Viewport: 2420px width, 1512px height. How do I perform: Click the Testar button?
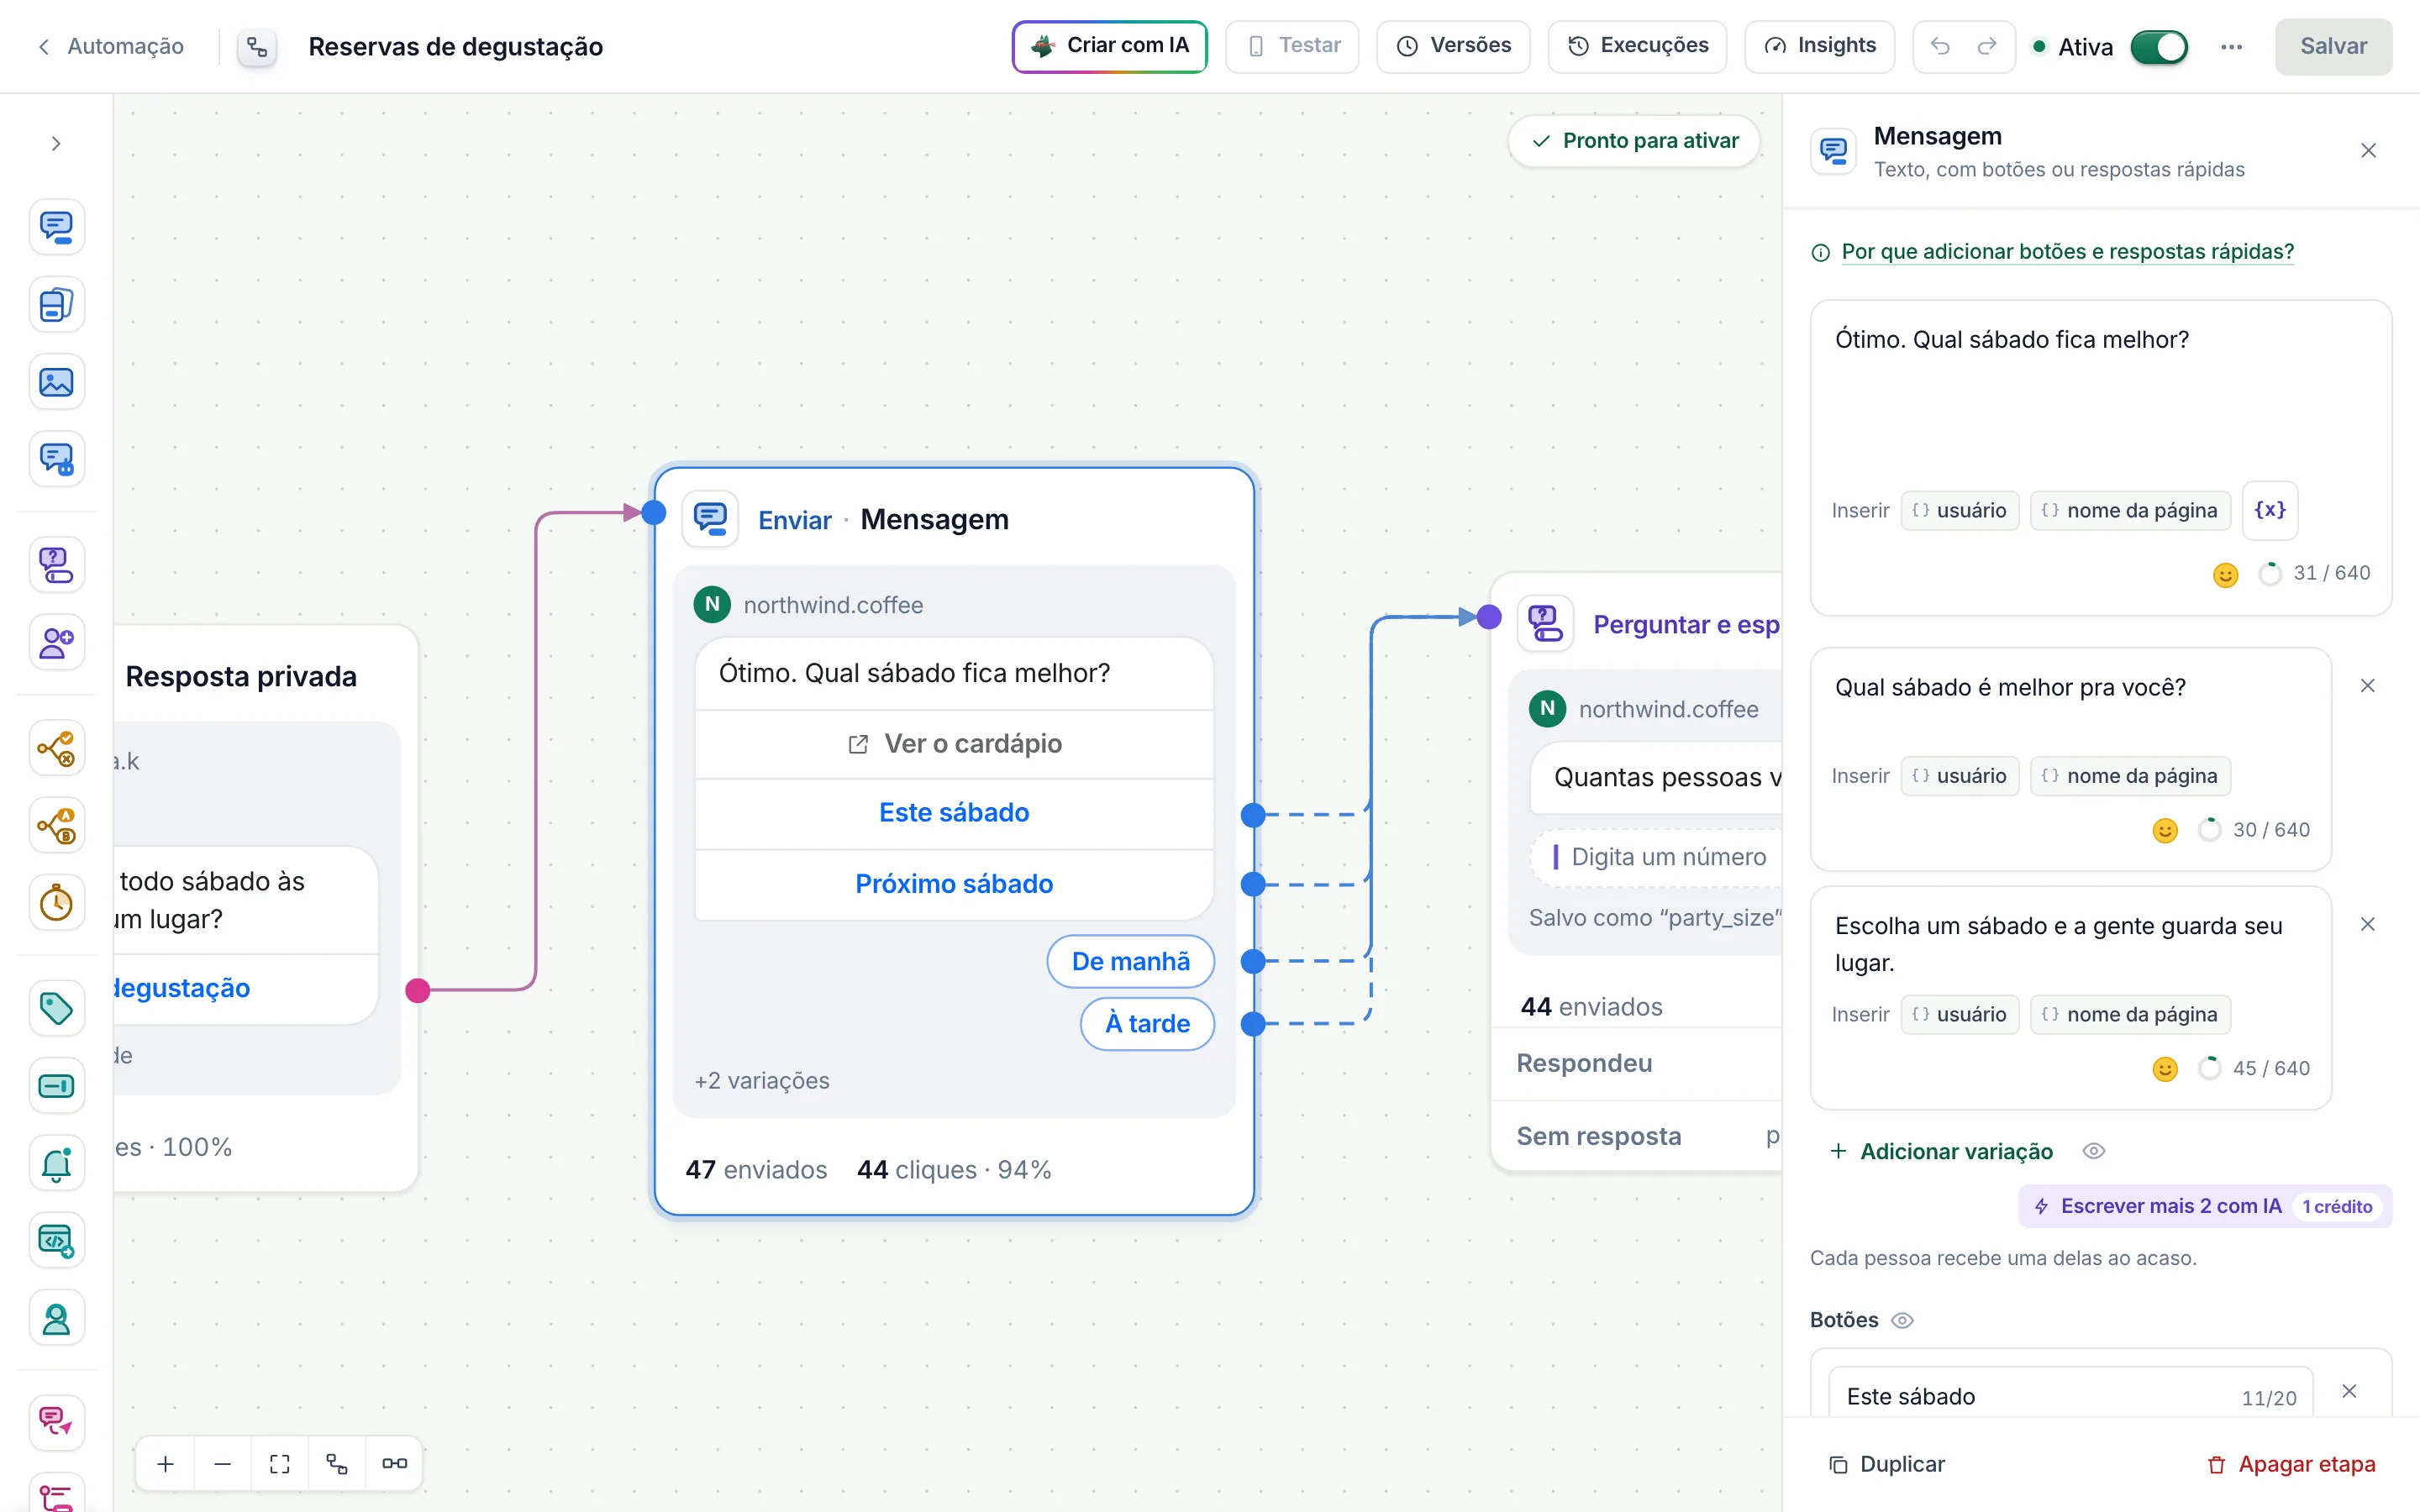point(1292,46)
